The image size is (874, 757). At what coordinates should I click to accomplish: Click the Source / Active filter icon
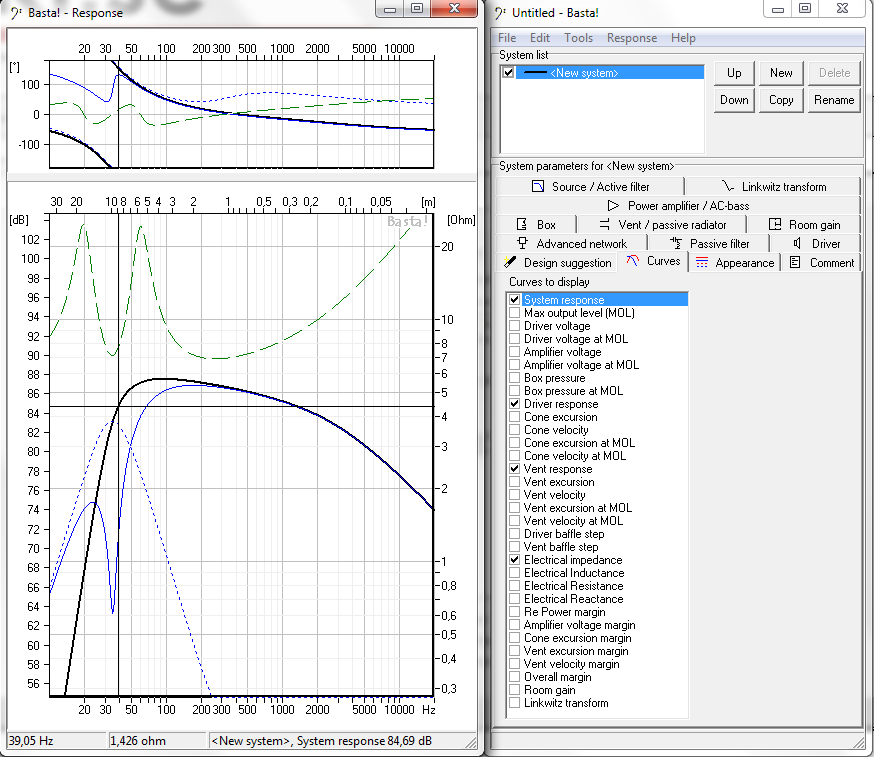point(537,186)
